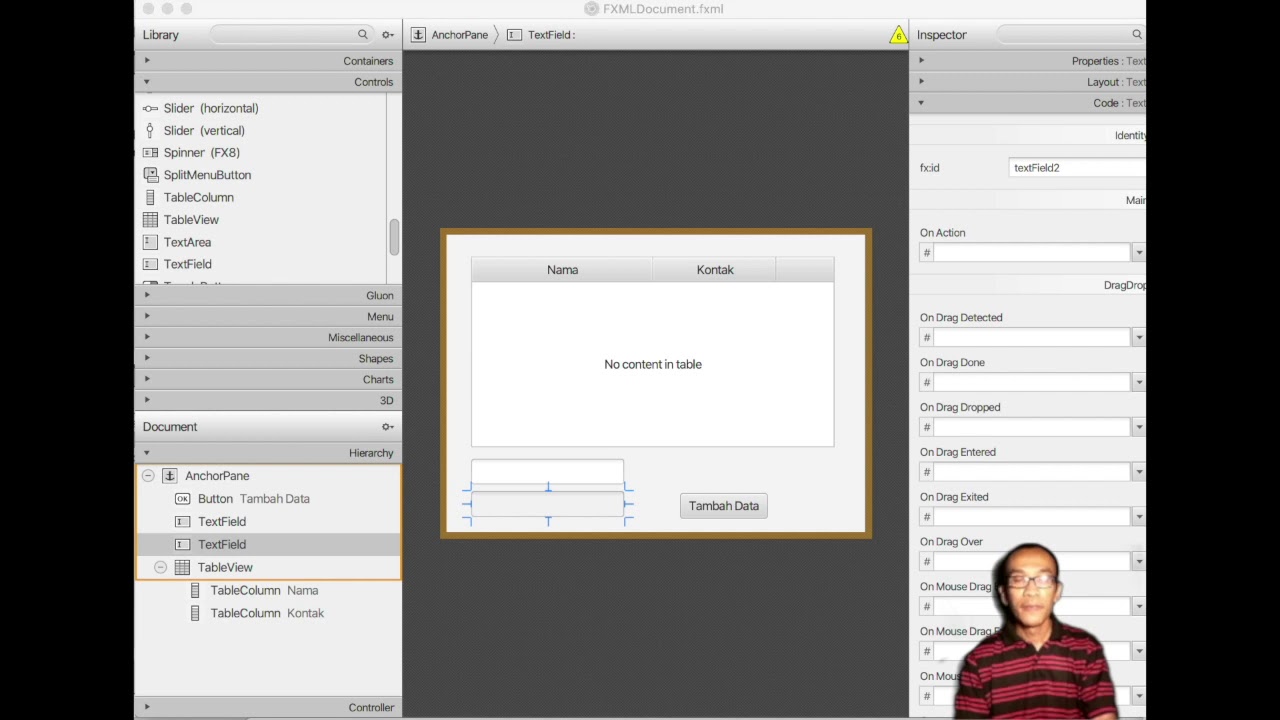1280x720 pixels.
Task: Click AnchorPane in the breadcrumb path
Action: pyautogui.click(x=460, y=35)
